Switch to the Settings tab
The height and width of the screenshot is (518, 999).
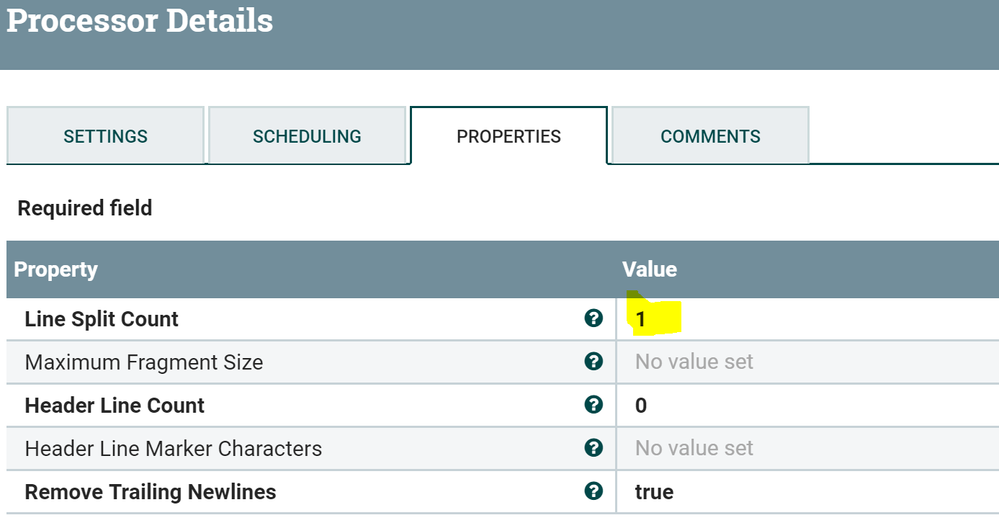click(105, 136)
